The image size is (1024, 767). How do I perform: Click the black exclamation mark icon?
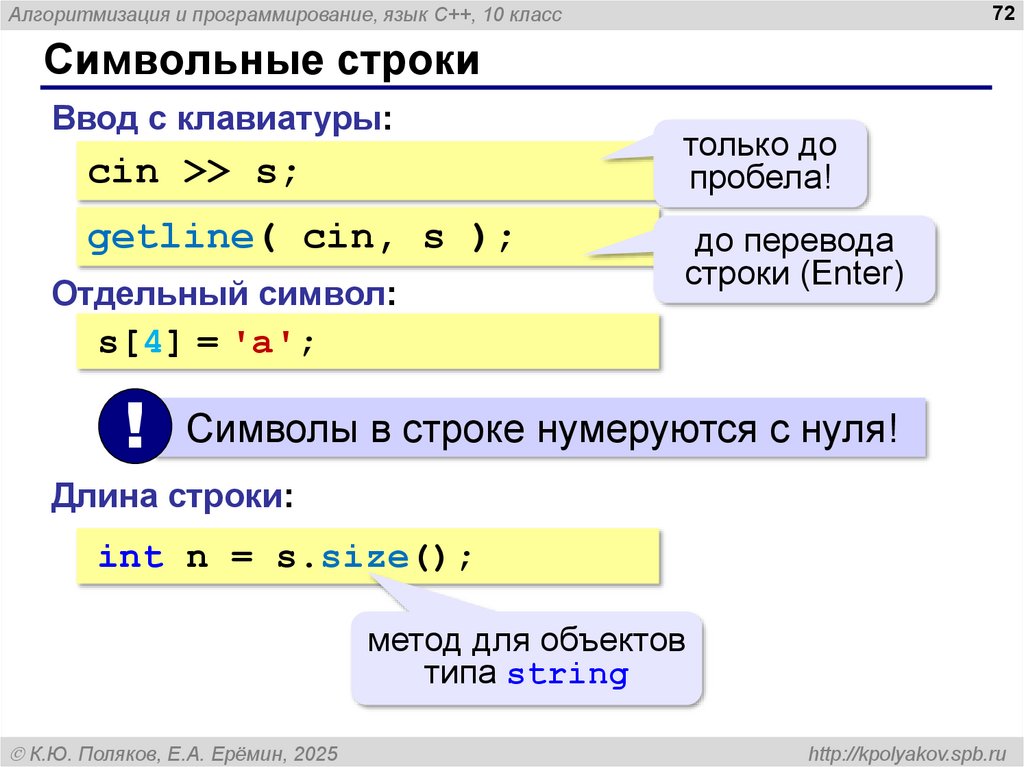(x=135, y=428)
